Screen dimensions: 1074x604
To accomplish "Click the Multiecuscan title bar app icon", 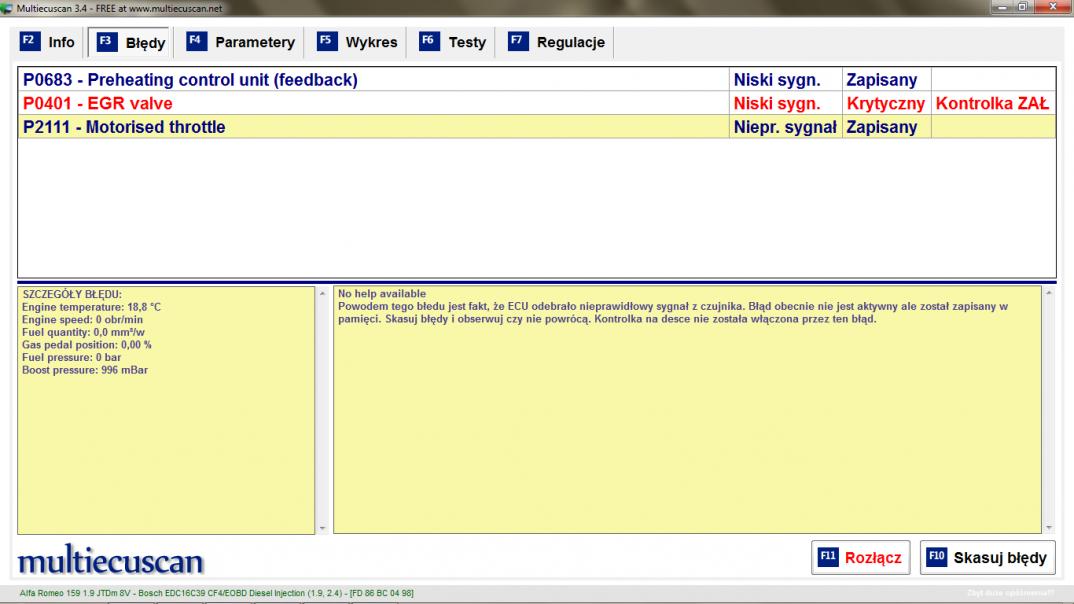I will (x=7, y=8).
